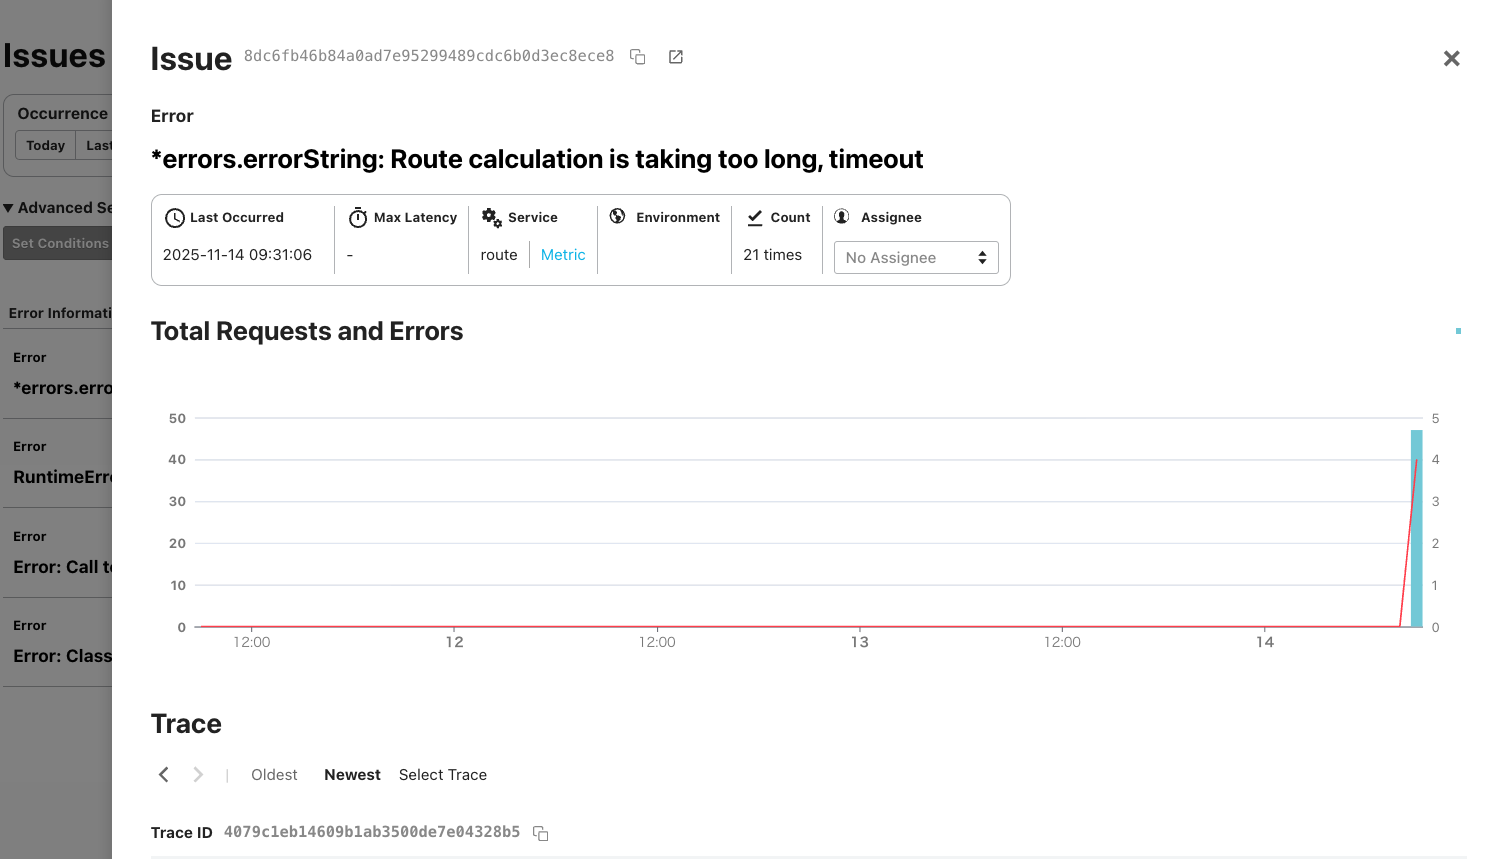Close the Issue detail panel

1451,59
